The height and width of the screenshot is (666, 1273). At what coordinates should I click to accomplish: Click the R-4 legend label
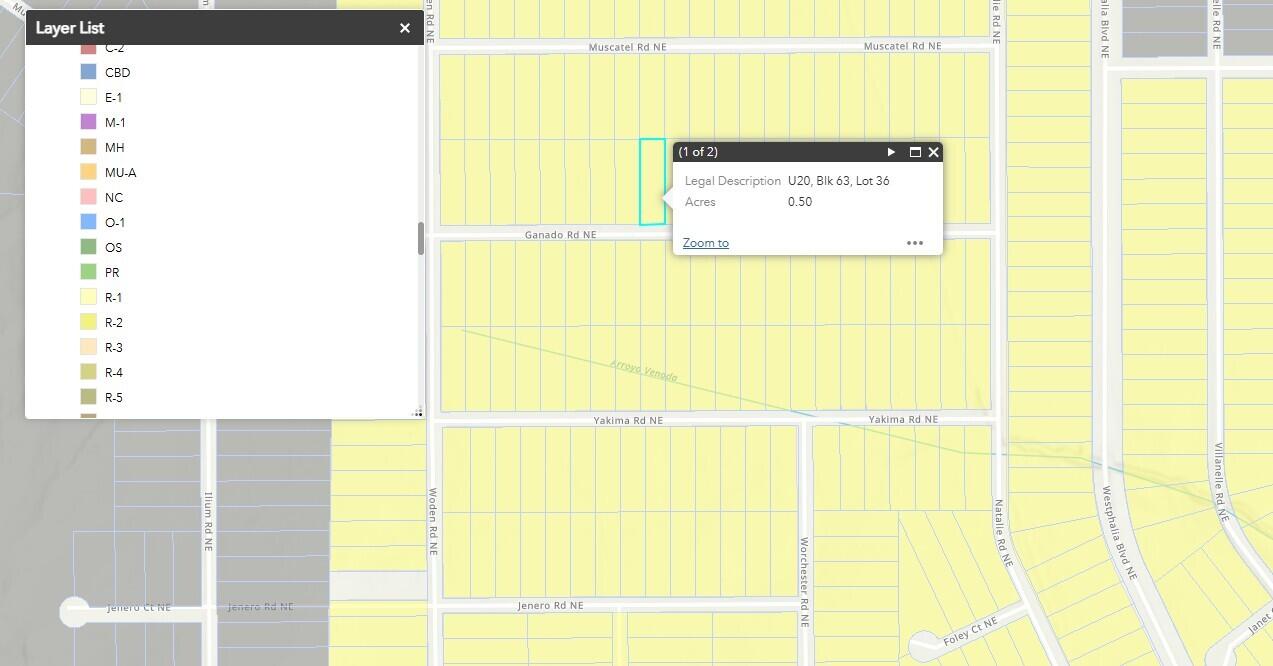(x=114, y=372)
